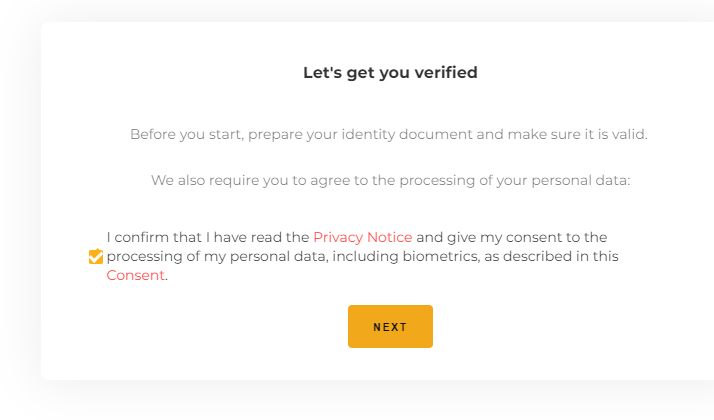
Task: Open the Consent document link
Action: pos(135,275)
